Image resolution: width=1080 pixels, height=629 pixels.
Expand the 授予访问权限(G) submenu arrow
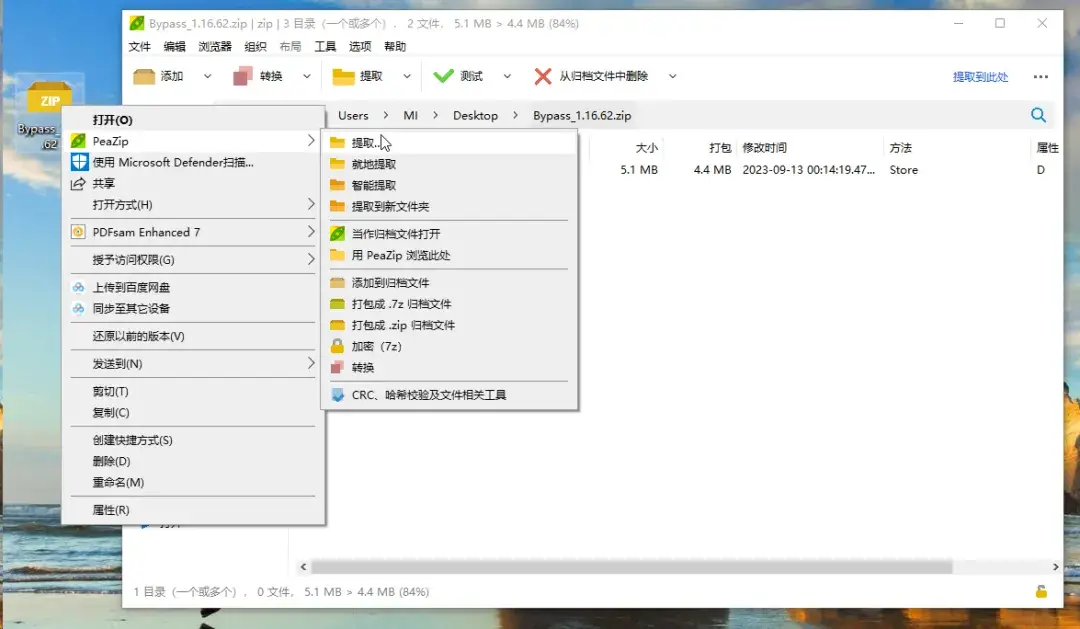point(311,259)
